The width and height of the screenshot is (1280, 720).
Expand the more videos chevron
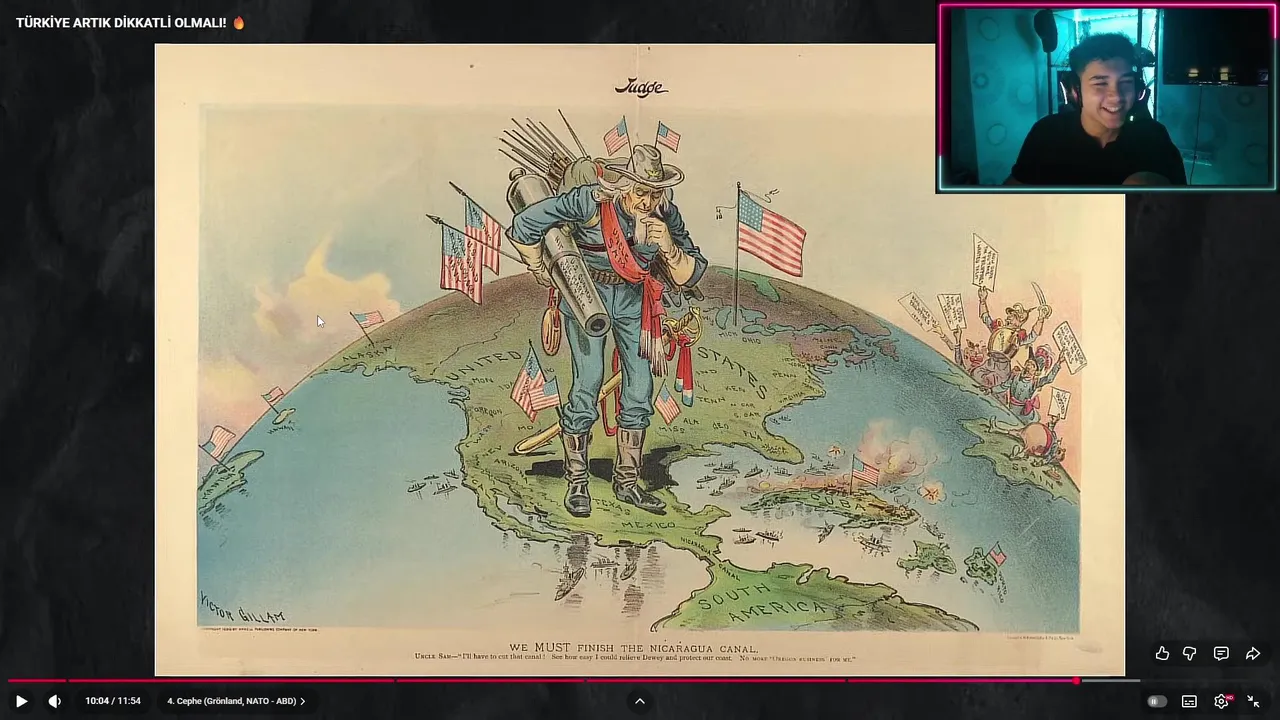[x=640, y=701]
